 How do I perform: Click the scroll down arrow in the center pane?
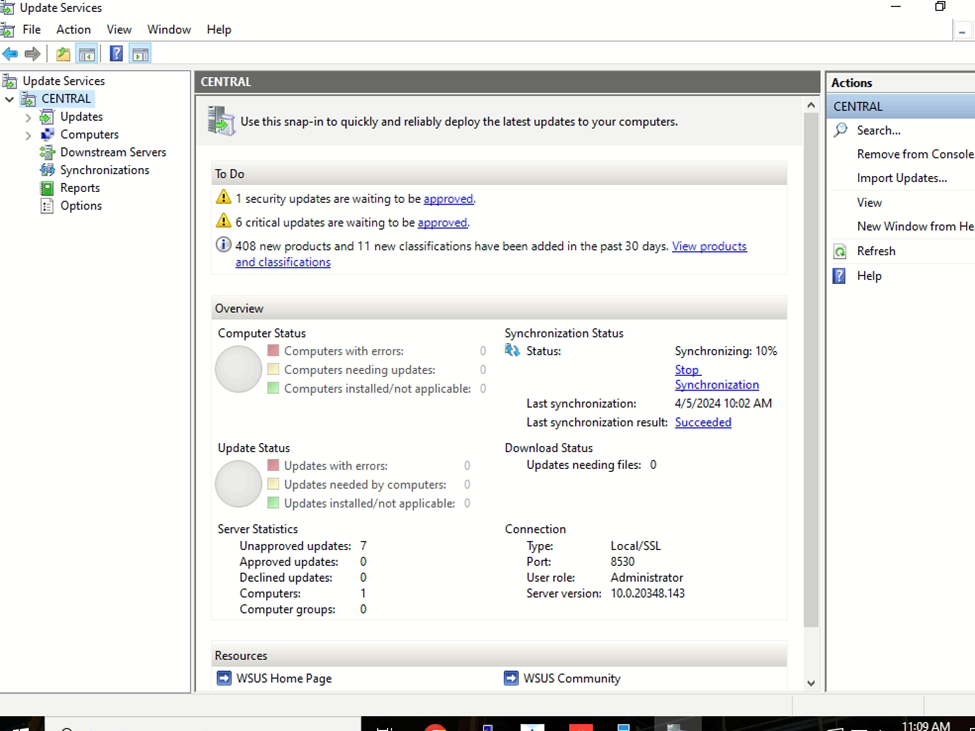click(x=810, y=683)
